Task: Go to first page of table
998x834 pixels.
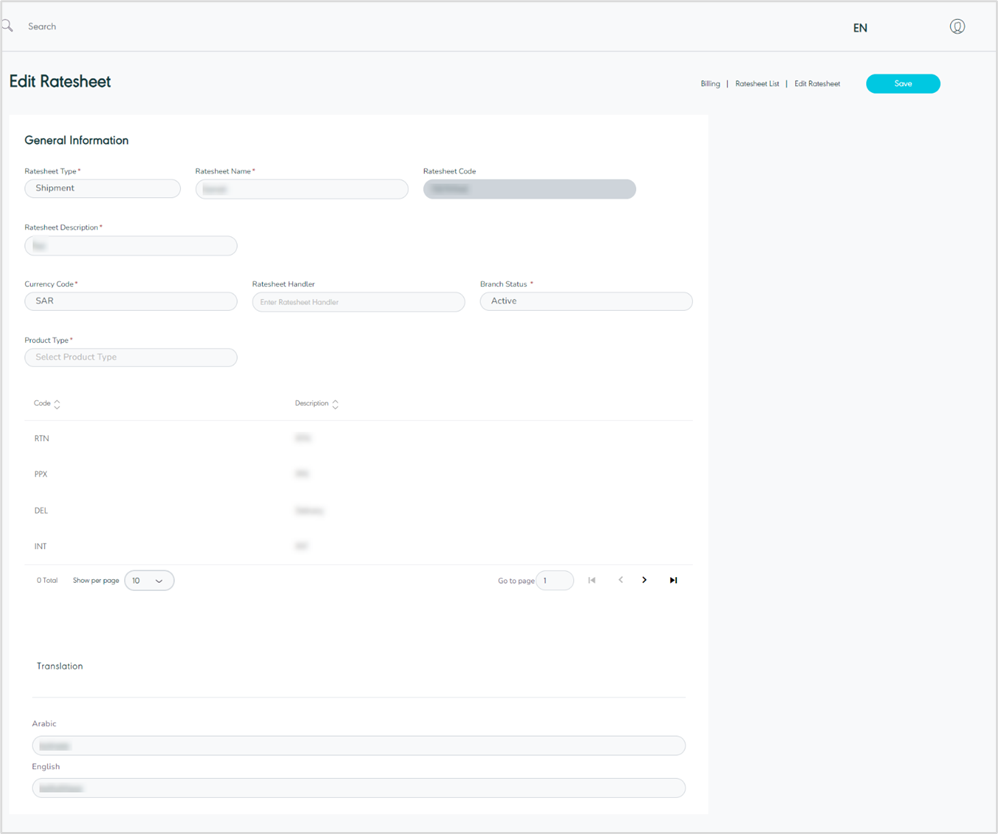Action: tap(592, 580)
